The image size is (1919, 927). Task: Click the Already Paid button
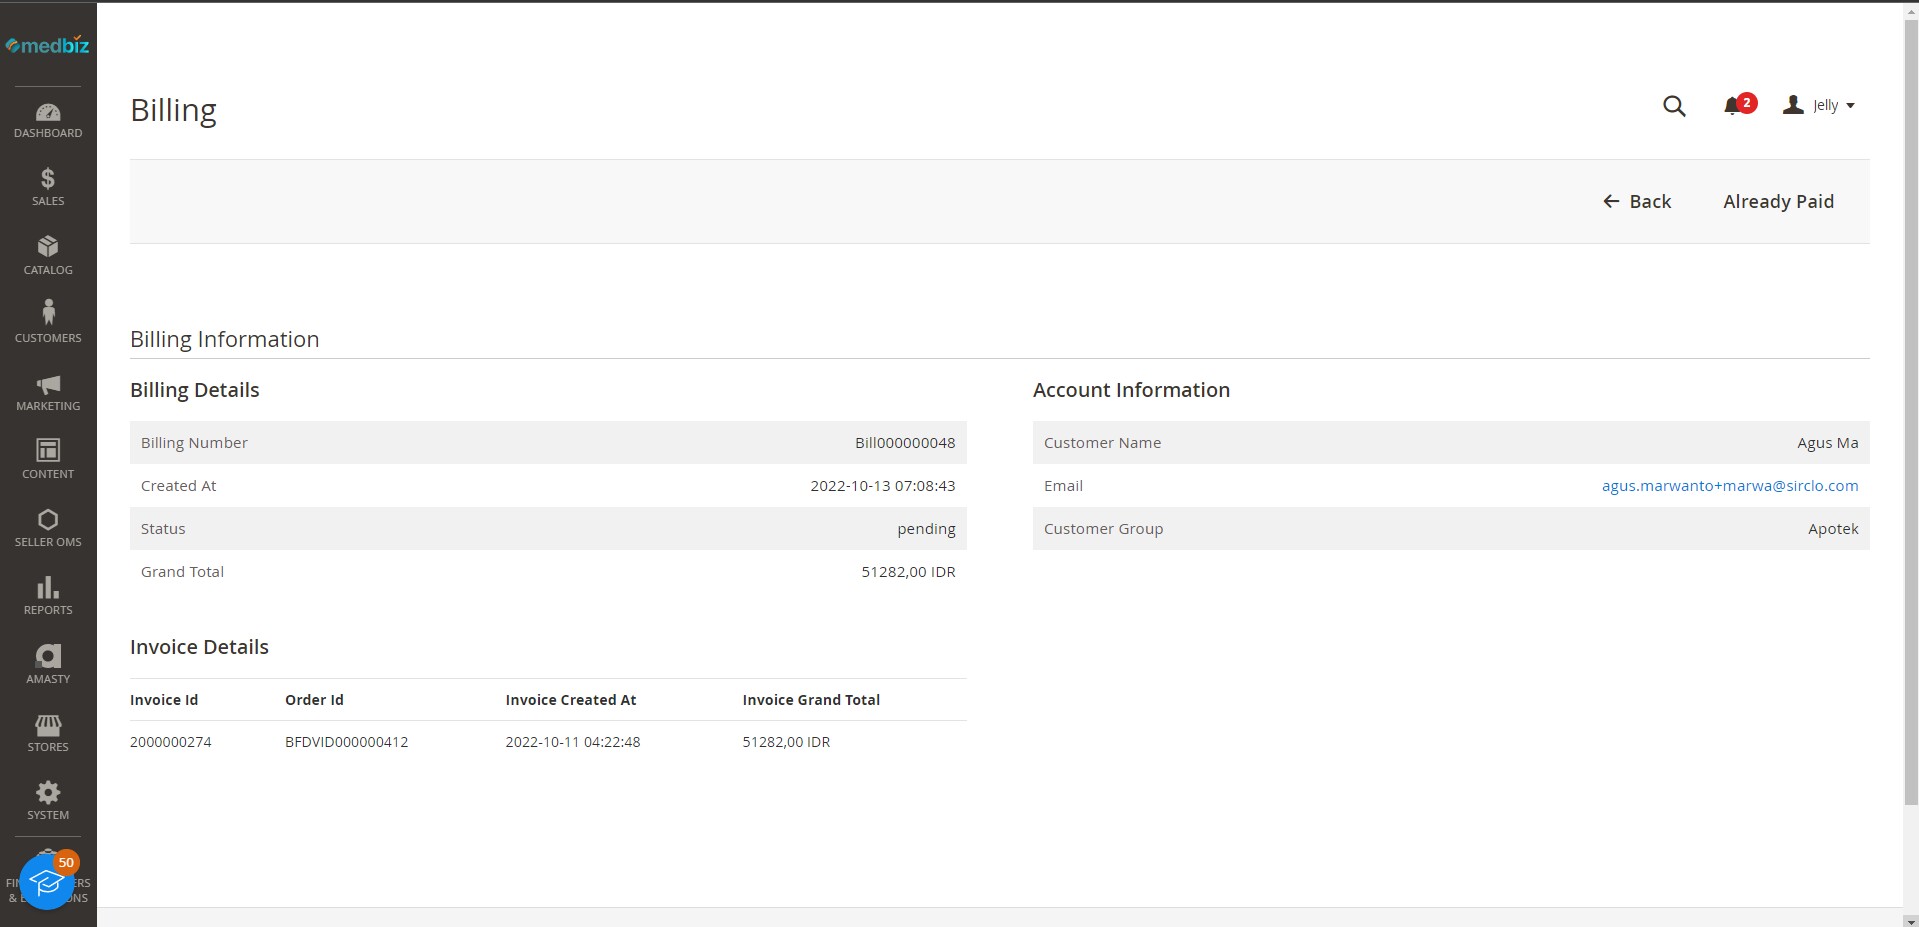1778,201
